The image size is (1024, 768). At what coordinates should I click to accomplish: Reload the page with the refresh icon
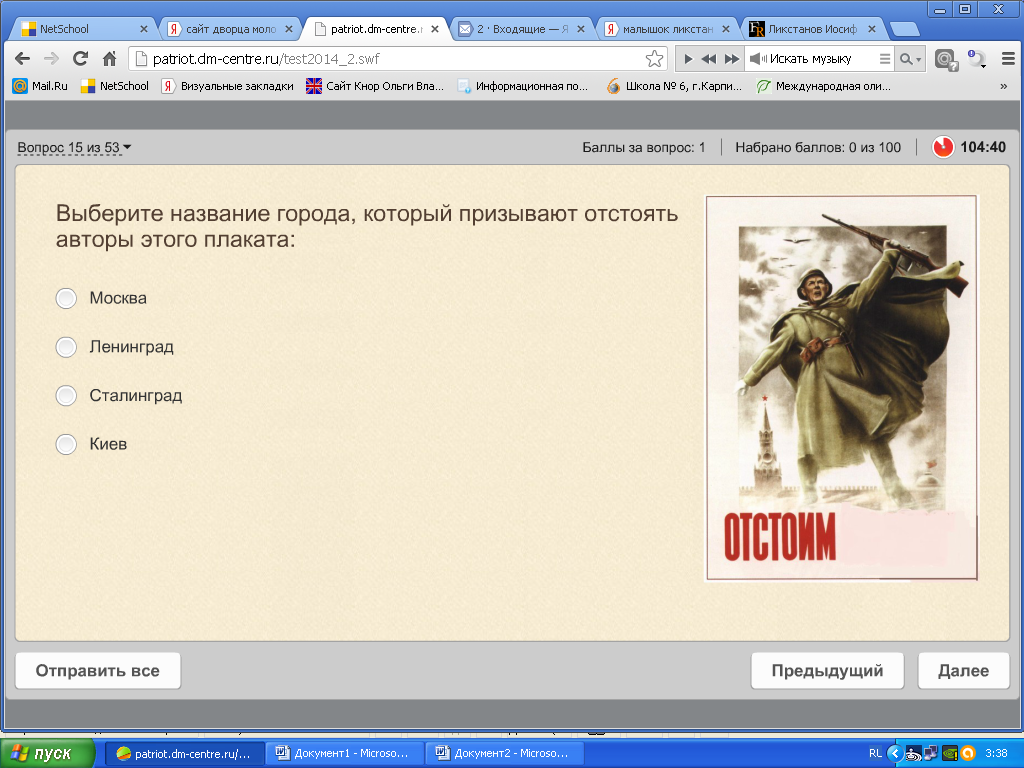[x=80, y=59]
